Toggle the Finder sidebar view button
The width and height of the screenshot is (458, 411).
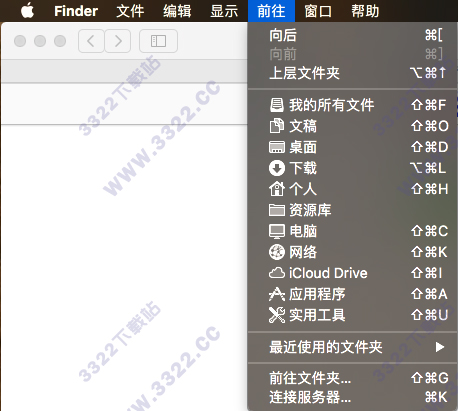click(x=158, y=41)
